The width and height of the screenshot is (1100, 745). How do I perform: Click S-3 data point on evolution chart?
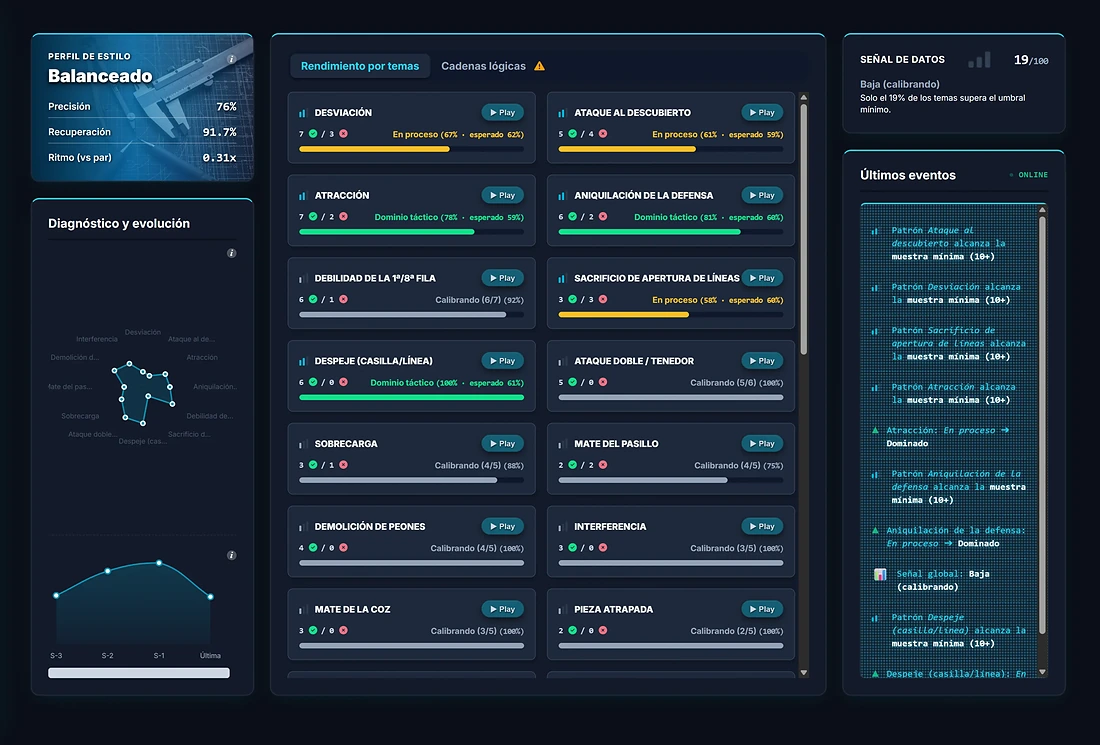(56, 596)
